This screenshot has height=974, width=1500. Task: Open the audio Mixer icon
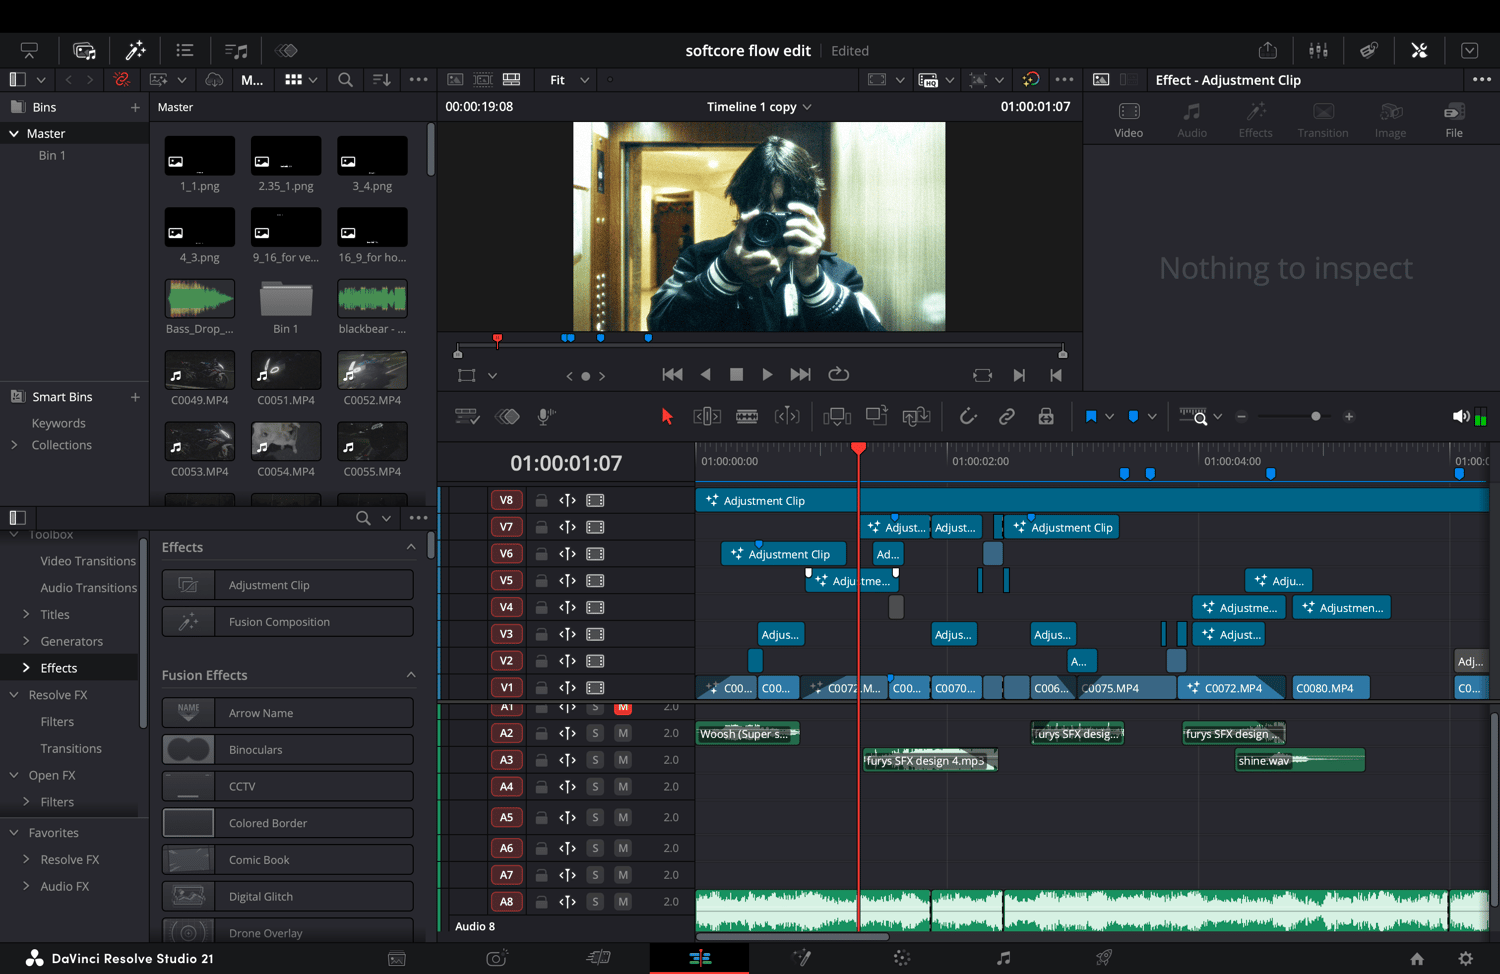click(x=1319, y=50)
